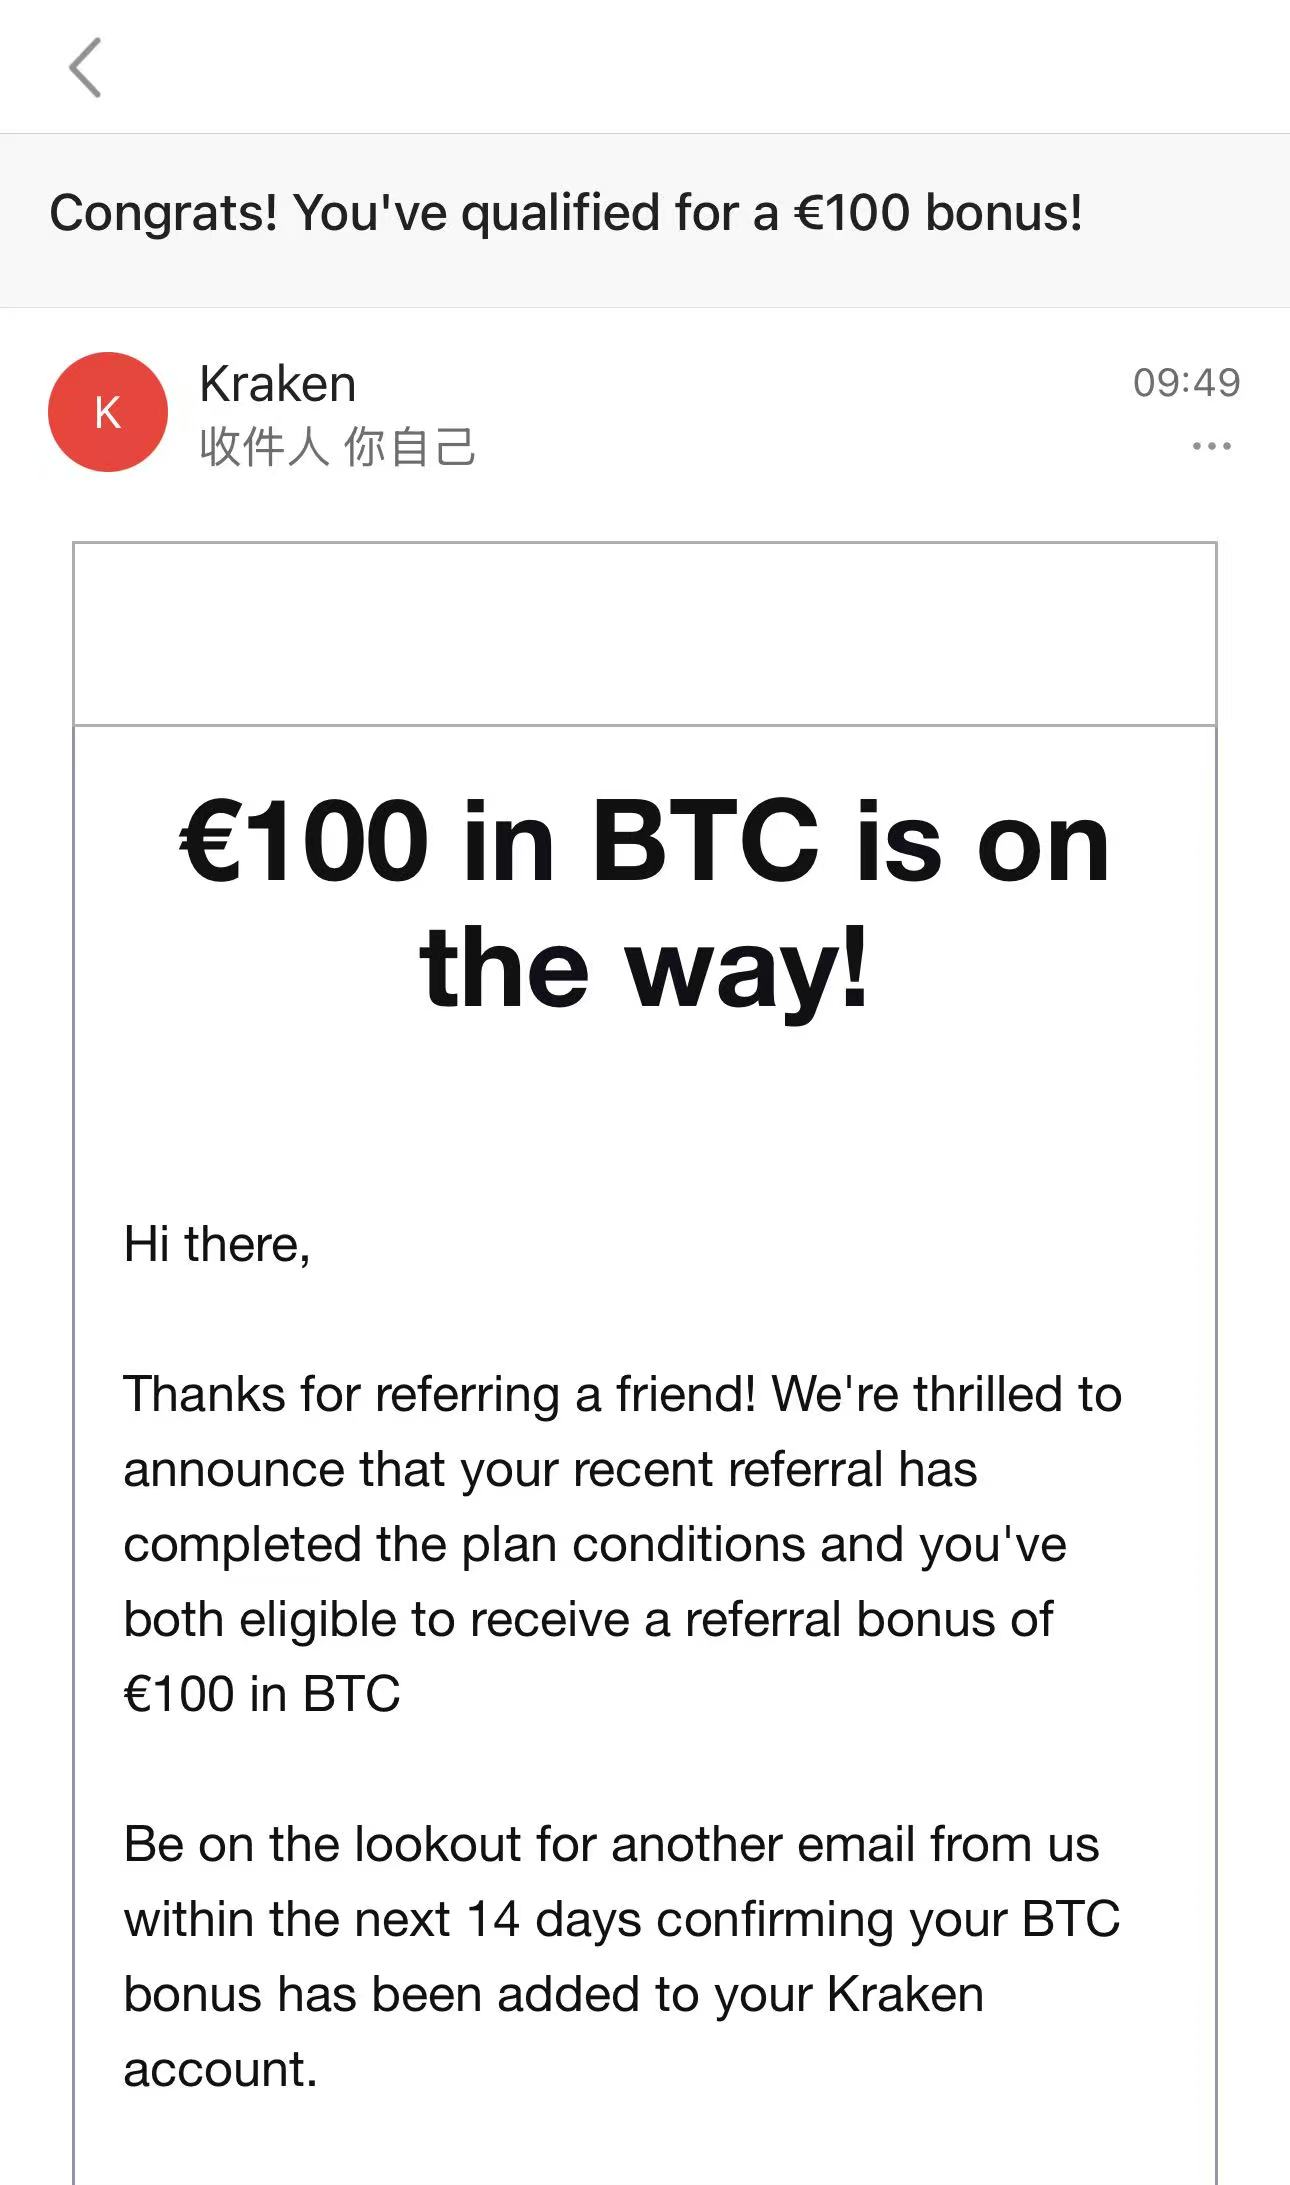Screen dimensions: 1290x2185
Task: Tap the completed the plan conditions line
Action: point(595,1545)
